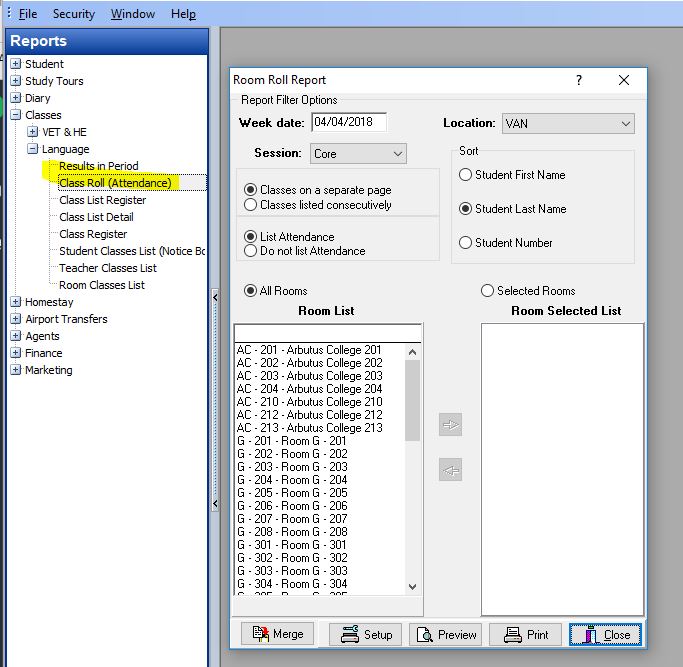Expand the Homestay tree node
This screenshot has height=667, width=683.
coord(16,302)
